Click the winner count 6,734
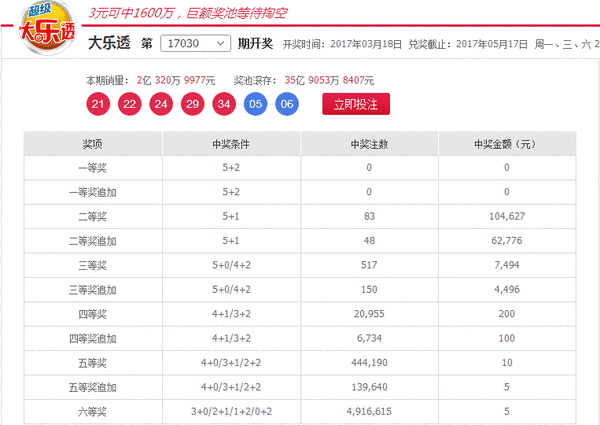This screenshot has width=600, height=425. coord(369,339)
